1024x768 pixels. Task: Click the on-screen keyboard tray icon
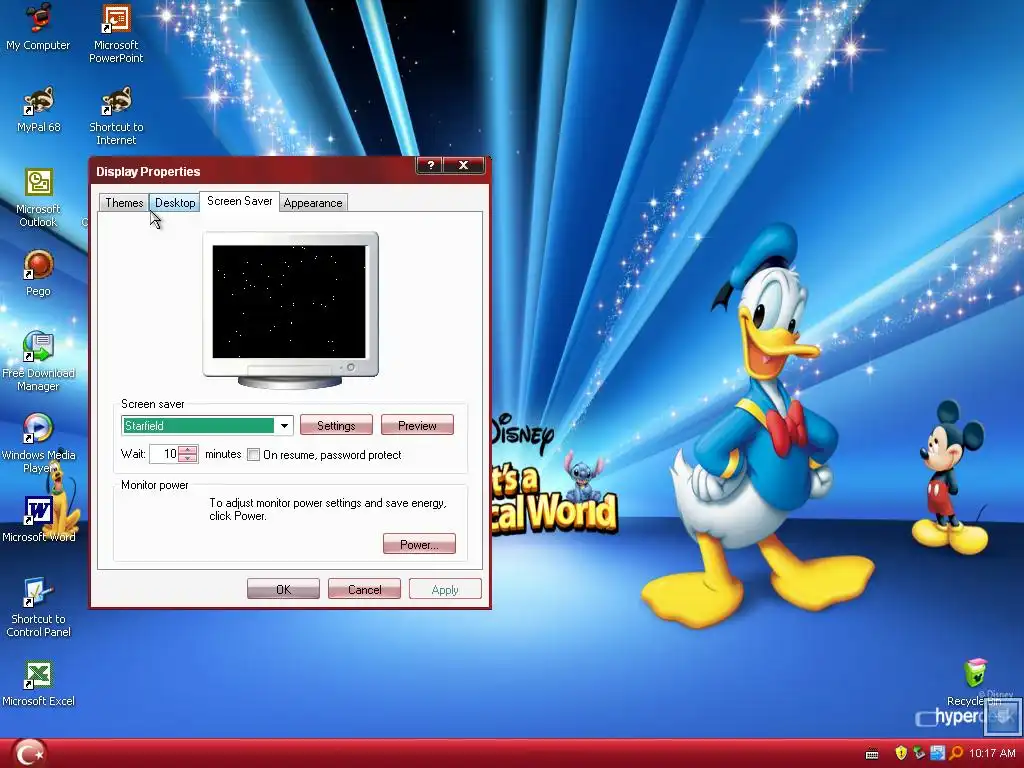pyautogui.click(x=872, y=754)
